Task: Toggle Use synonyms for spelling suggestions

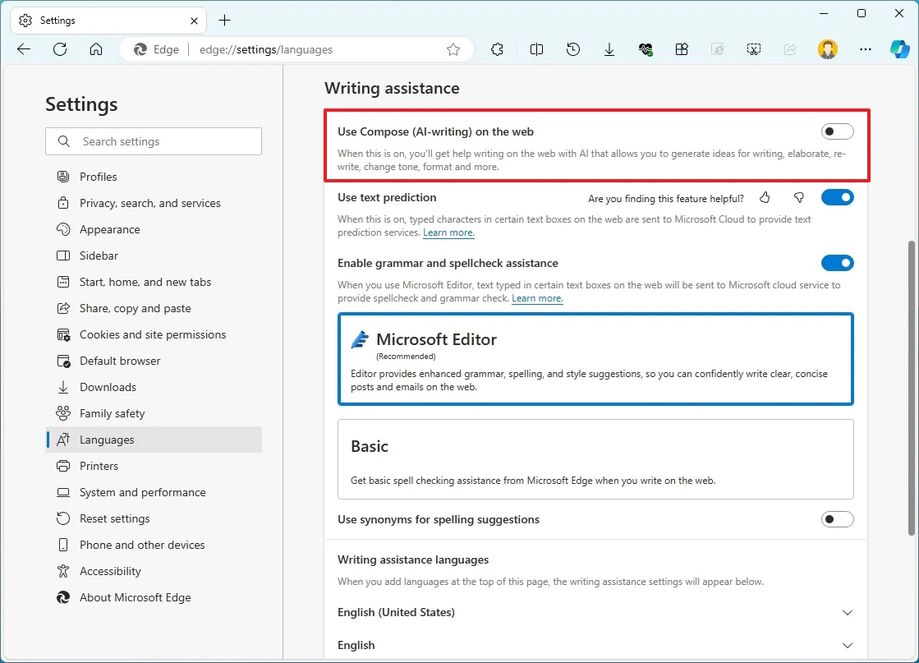Action: point(837,519)
